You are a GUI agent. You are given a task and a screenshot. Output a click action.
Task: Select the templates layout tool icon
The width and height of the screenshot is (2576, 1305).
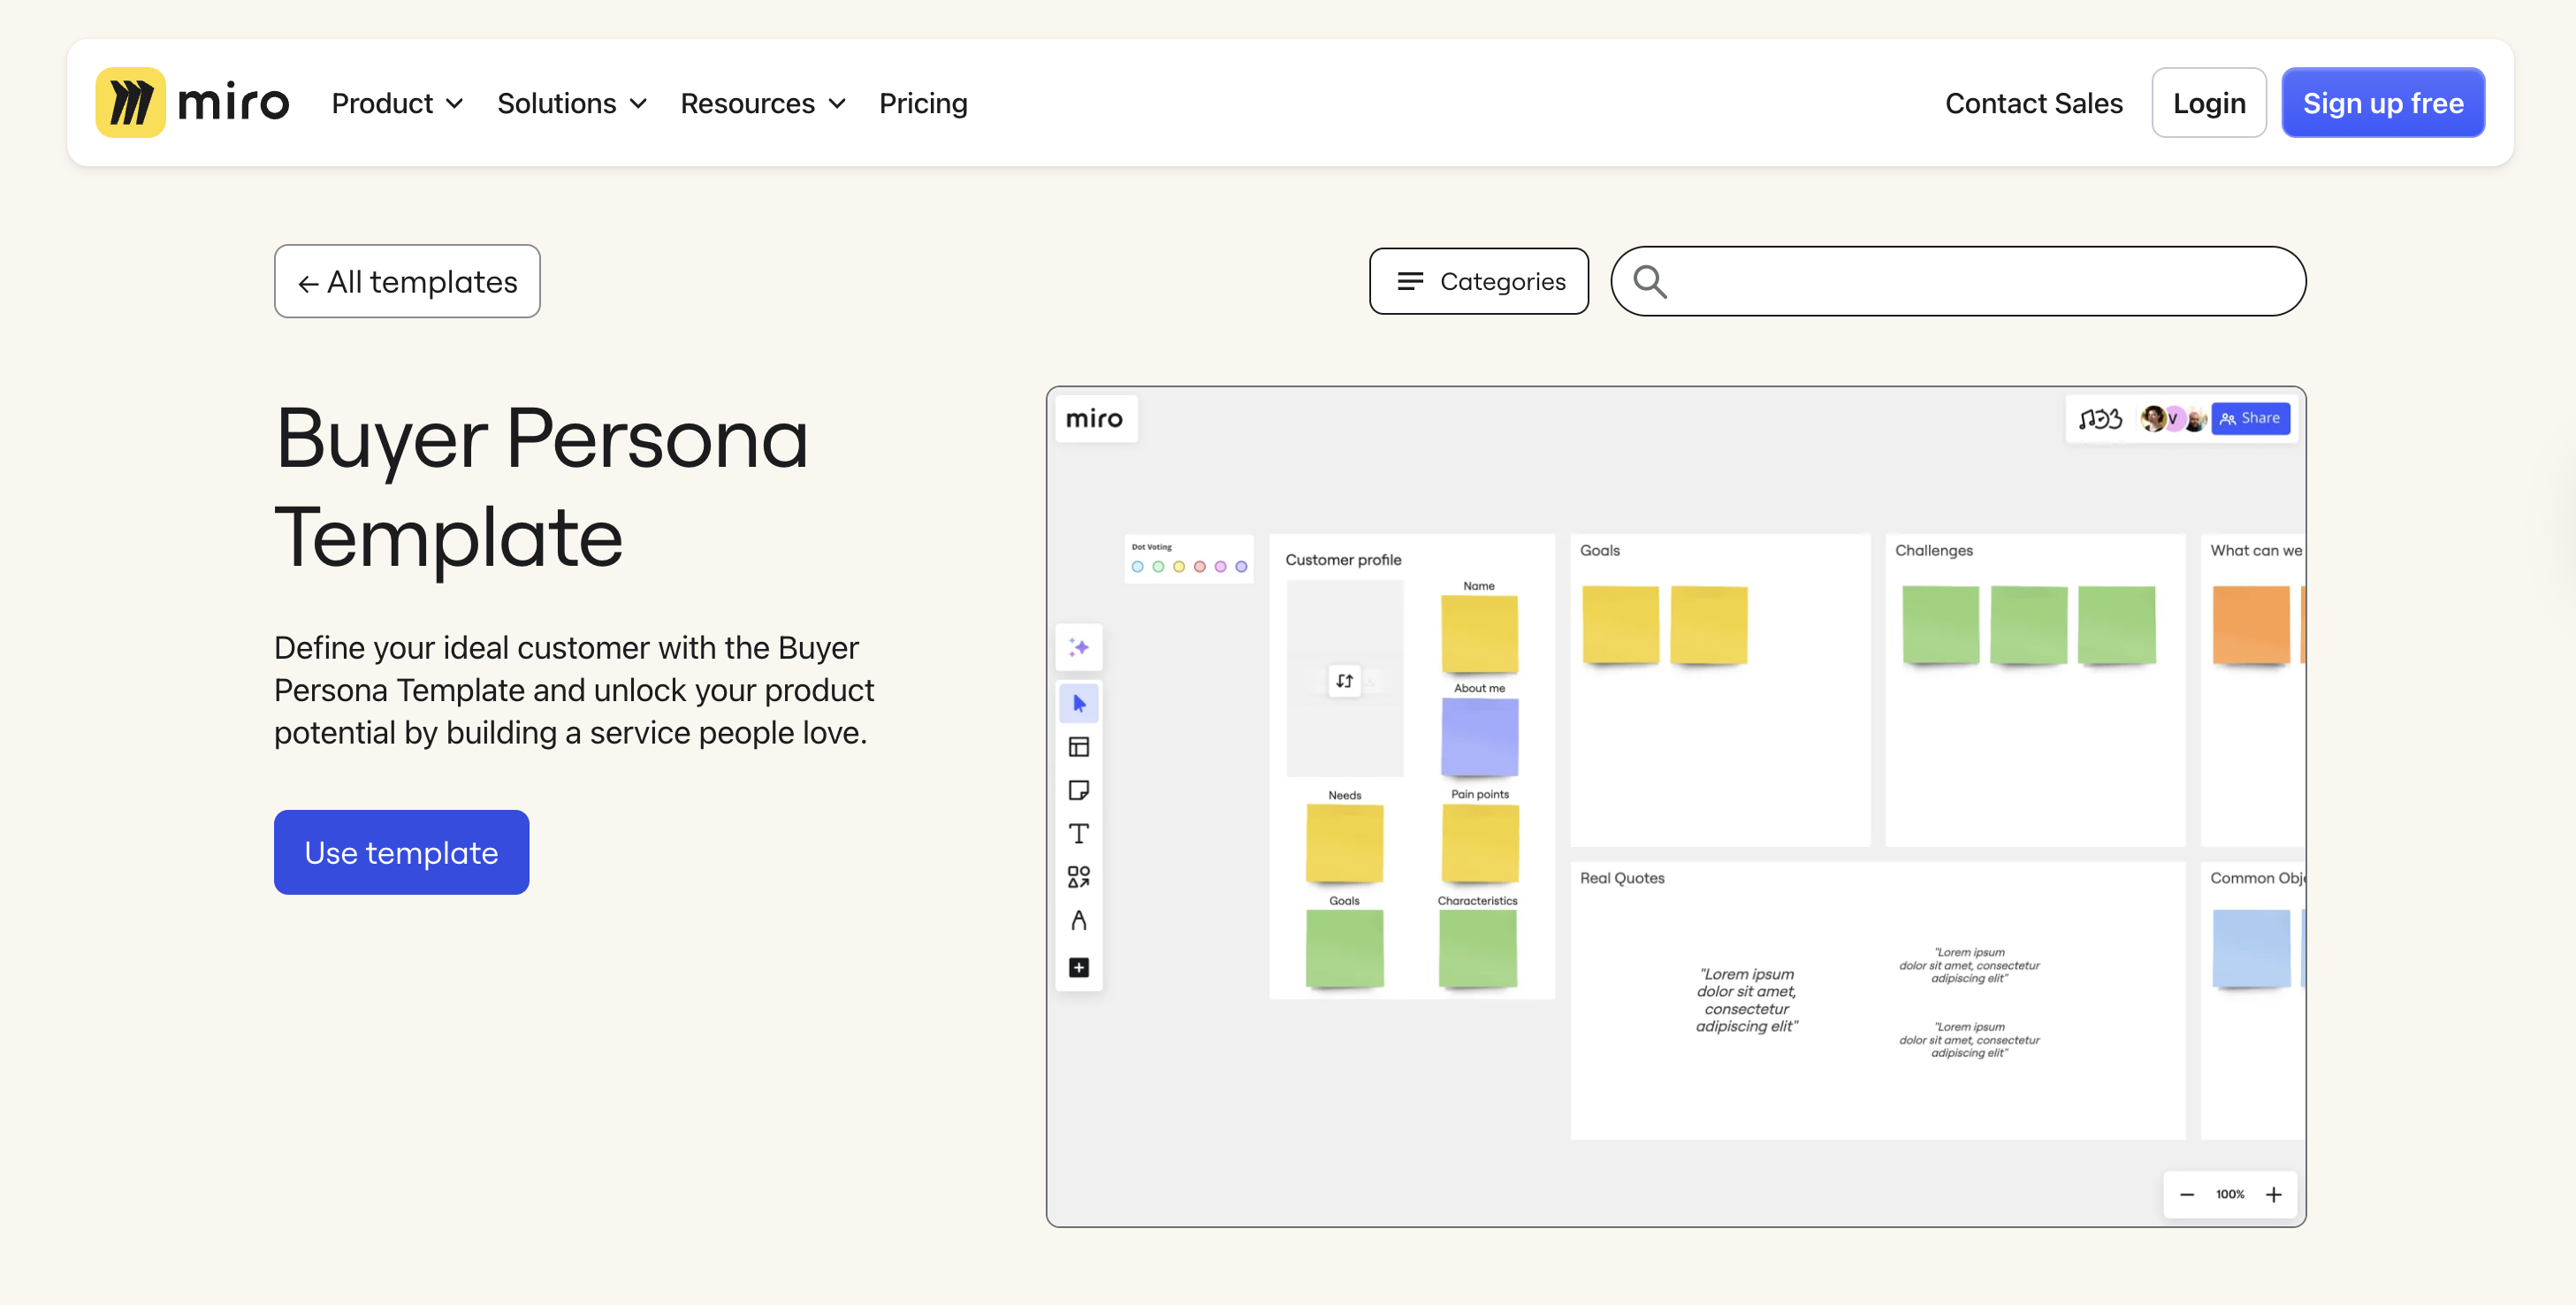coord(1079,747)
